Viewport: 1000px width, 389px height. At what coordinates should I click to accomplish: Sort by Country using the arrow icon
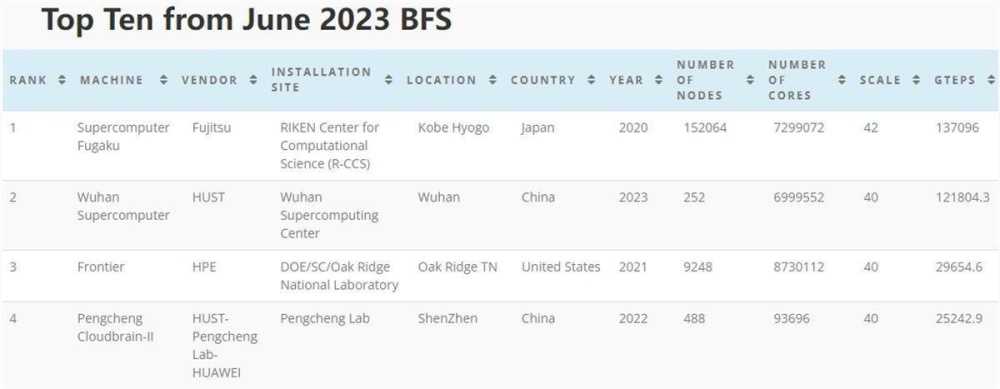click(591, 80)
